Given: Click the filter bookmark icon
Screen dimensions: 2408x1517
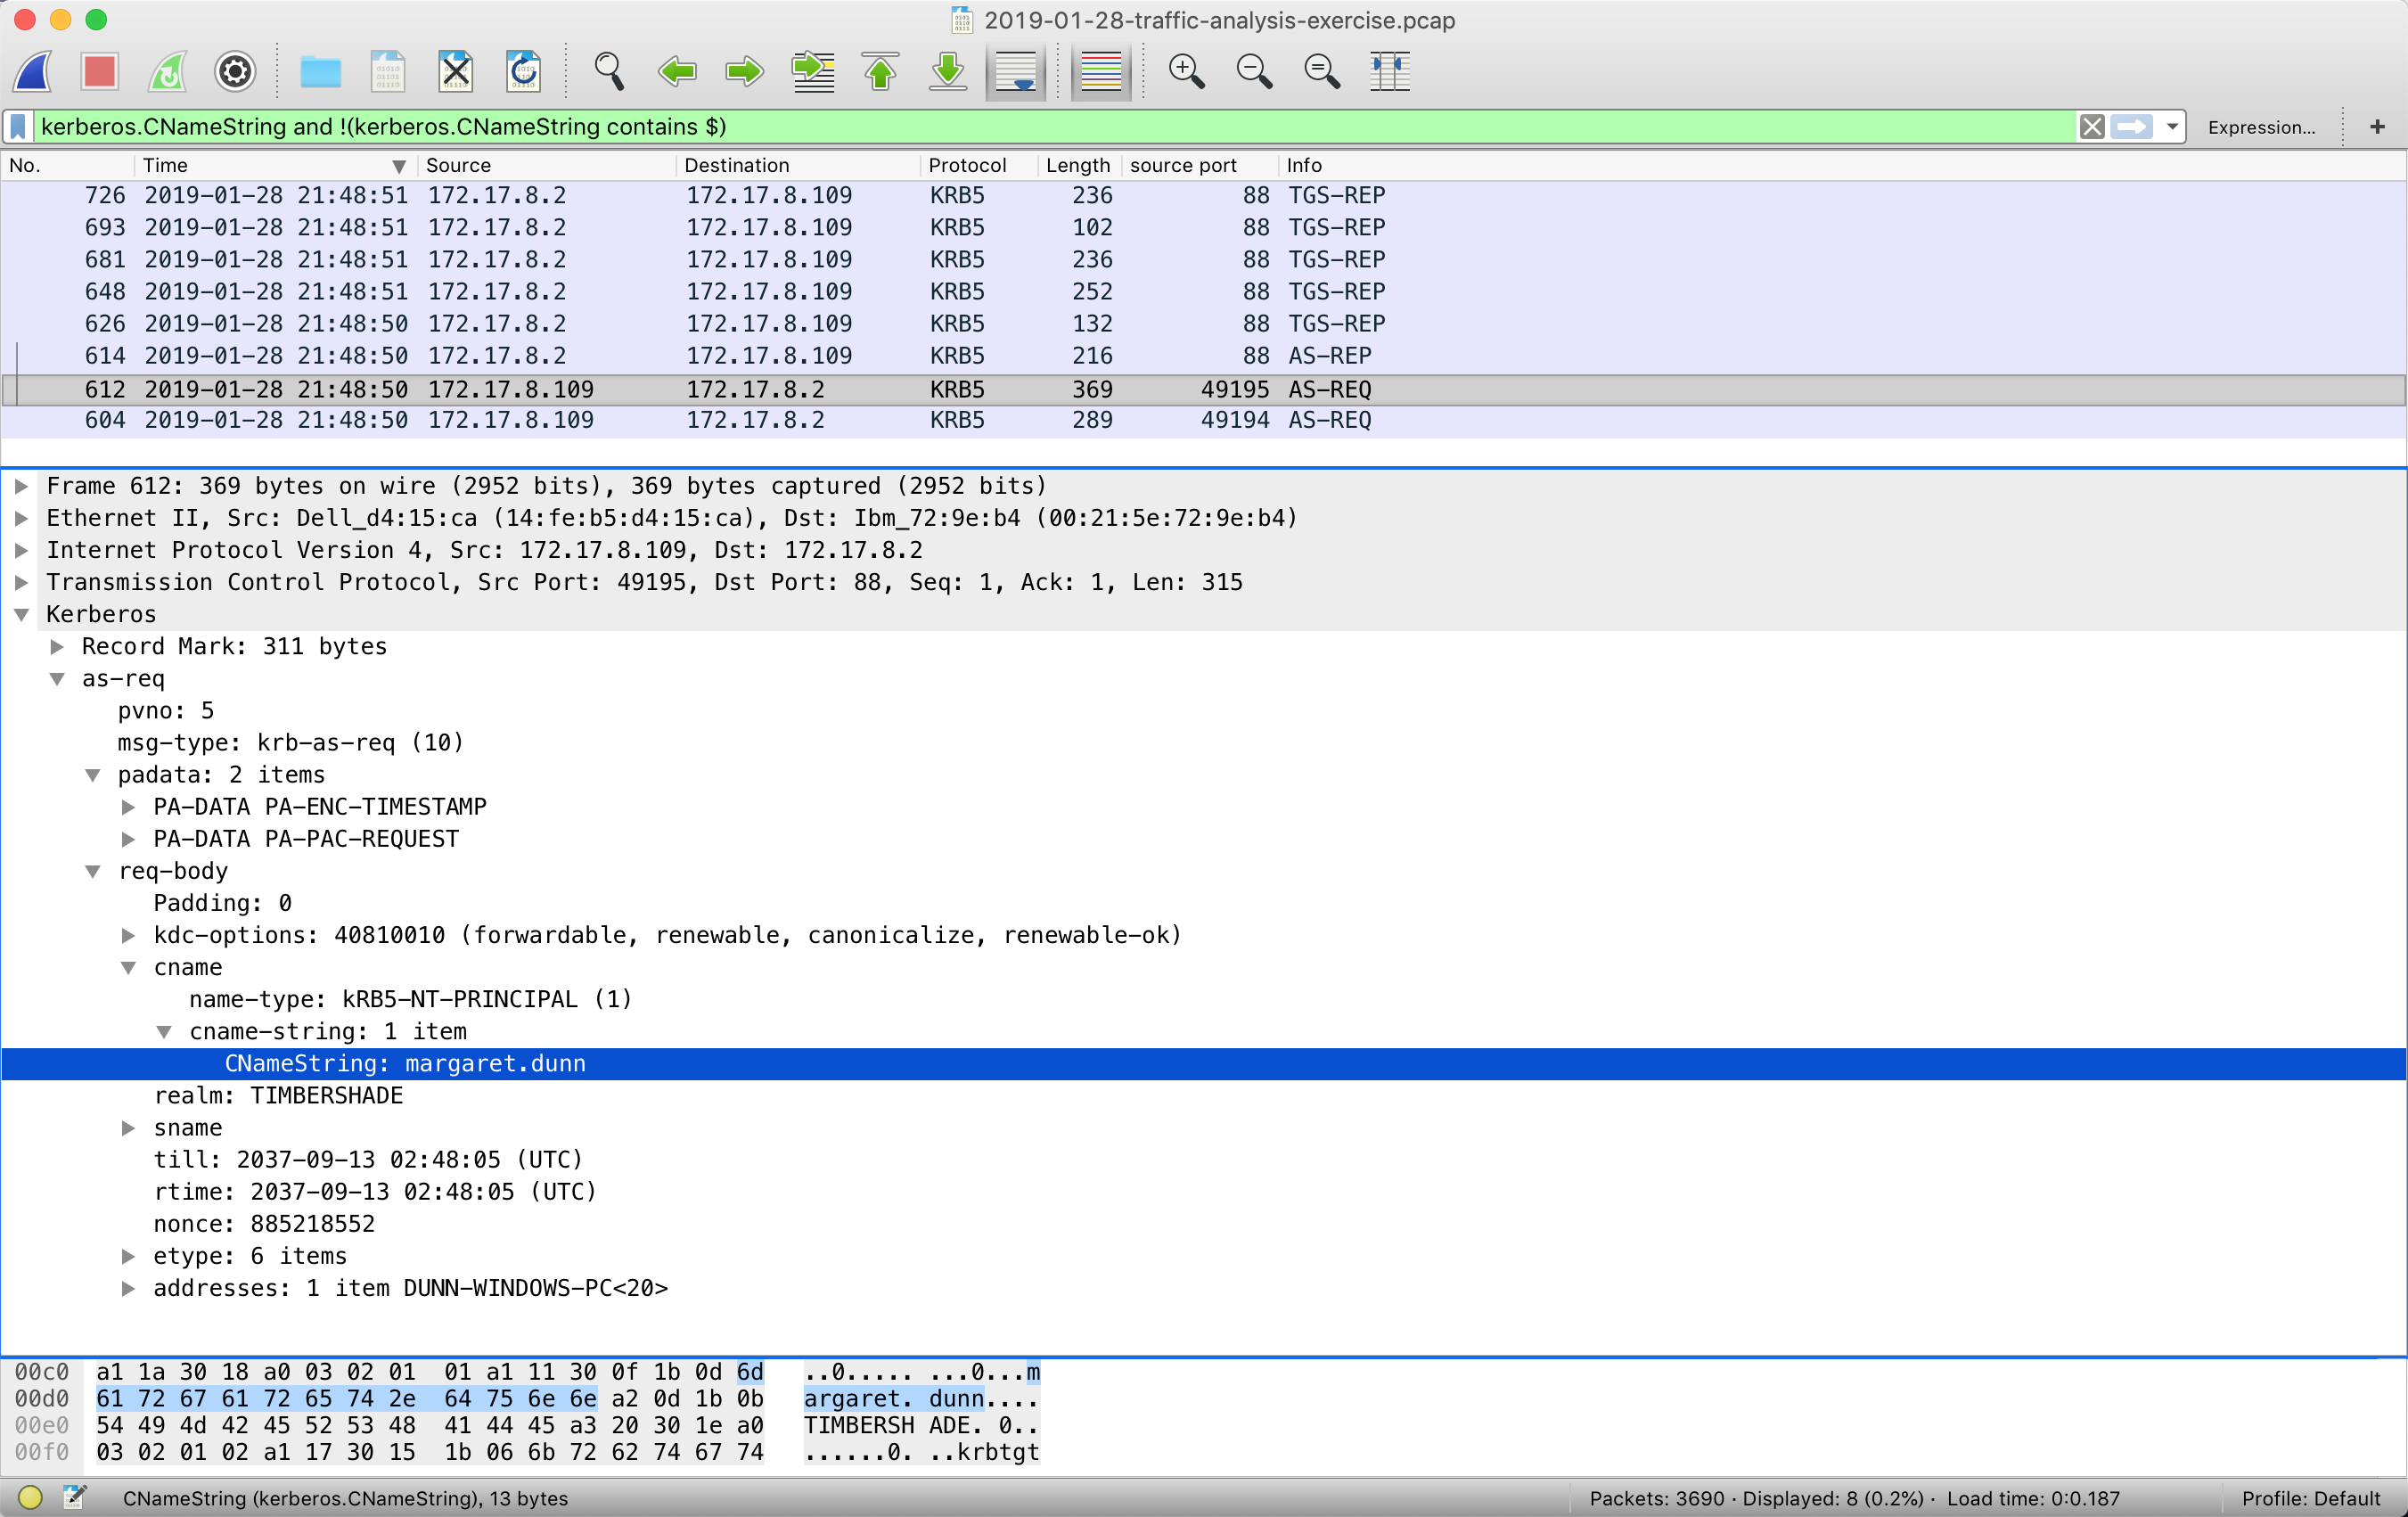Looking at the screenshot, I should [18, 127].
